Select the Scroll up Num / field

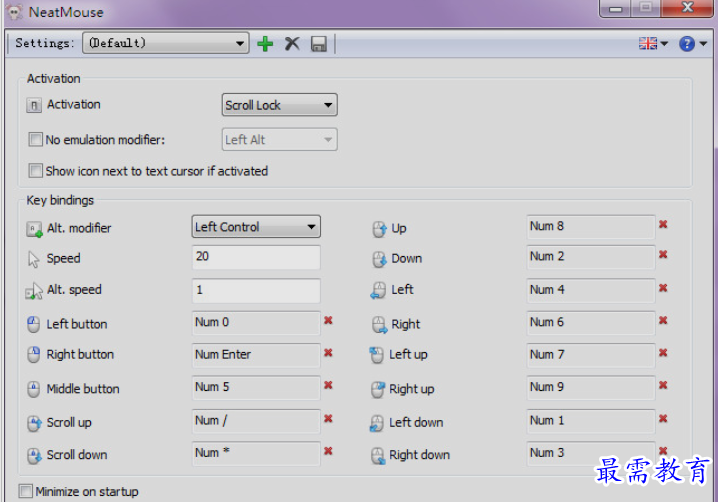point(256,421)
